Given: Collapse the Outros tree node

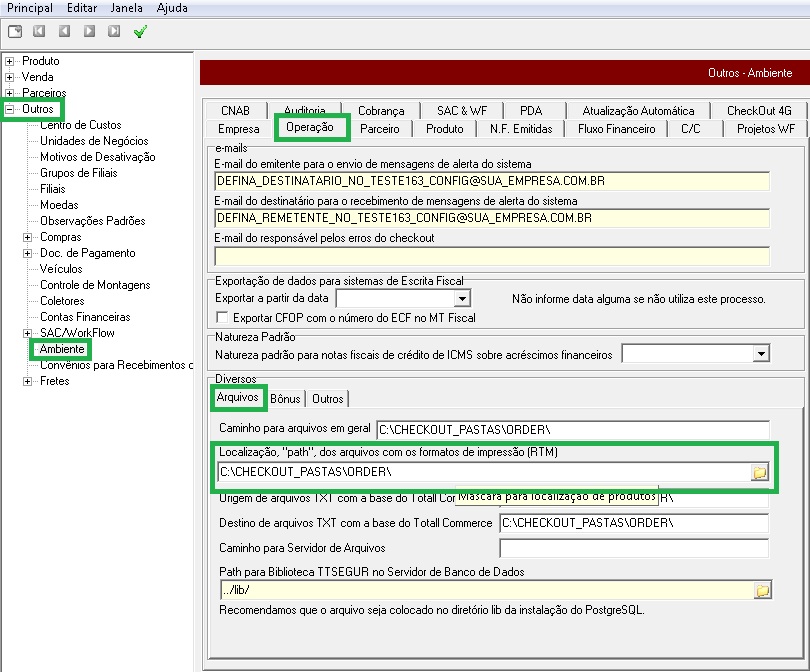Looking at the screenshot, I should pos(9,110).
